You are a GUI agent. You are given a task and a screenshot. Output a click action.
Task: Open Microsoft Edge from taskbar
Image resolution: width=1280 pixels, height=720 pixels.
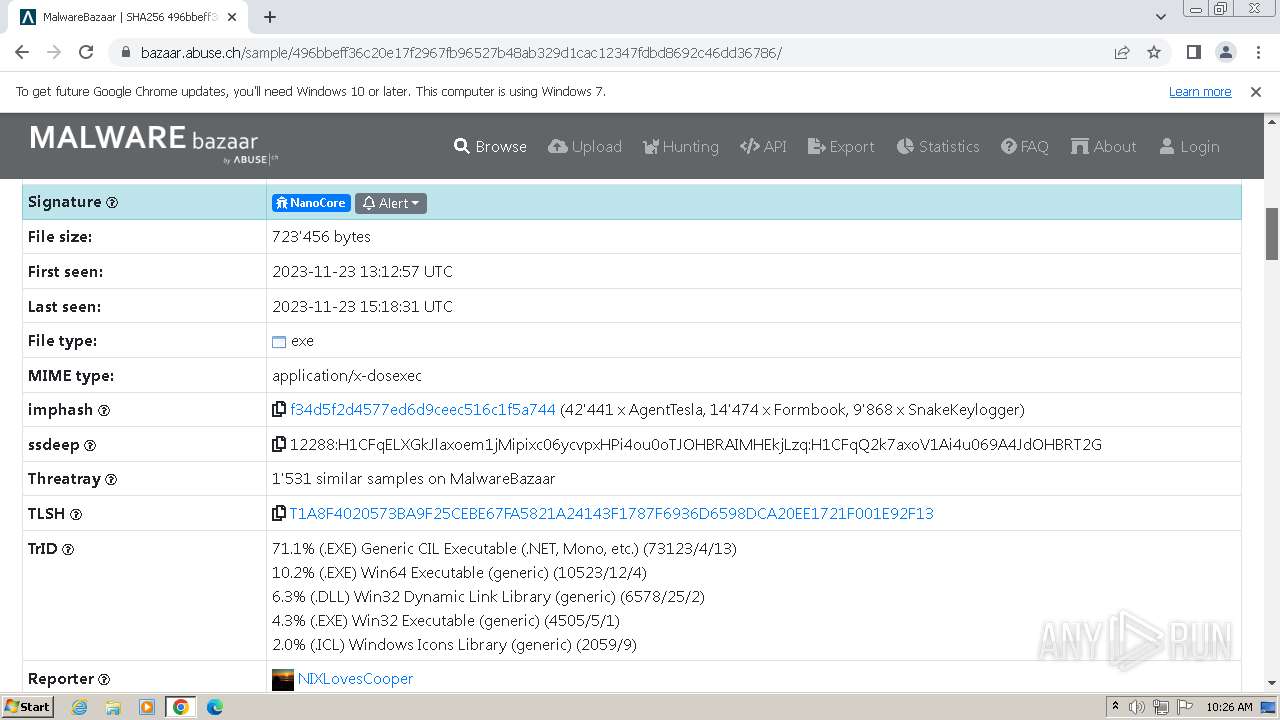tap(214, 707)
